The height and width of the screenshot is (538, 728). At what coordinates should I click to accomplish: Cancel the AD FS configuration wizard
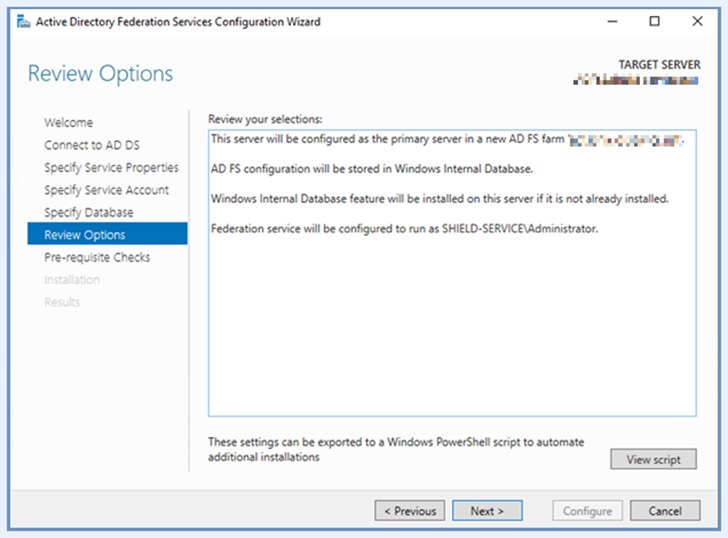click(665, 511)
